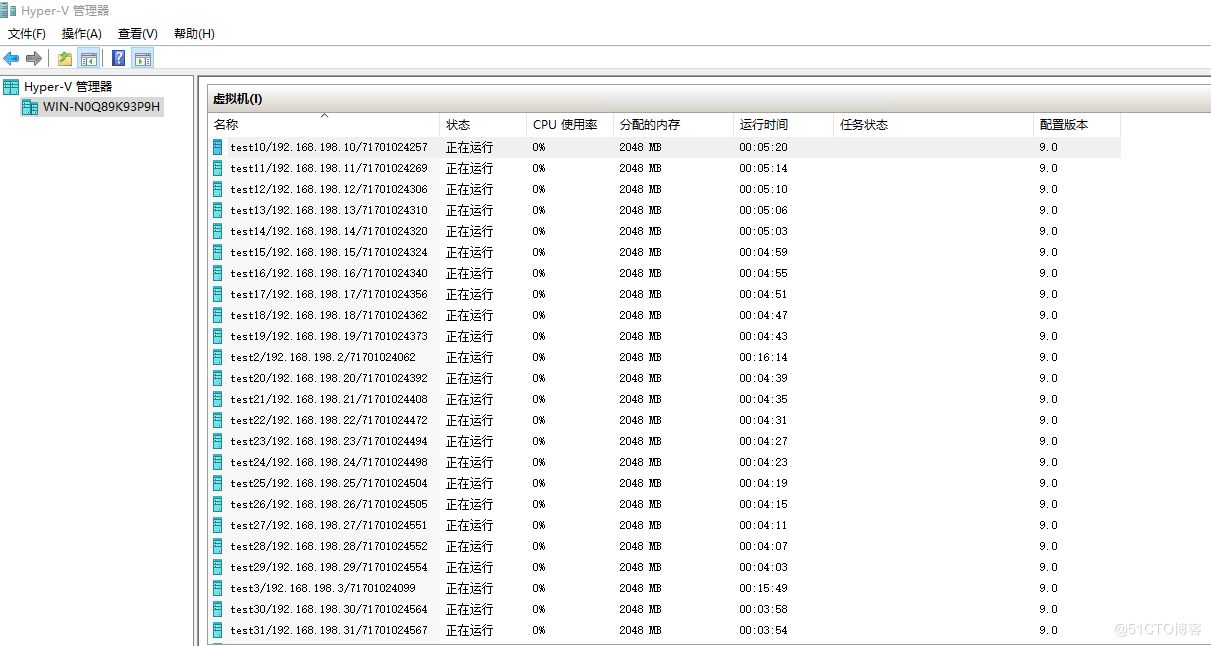
Task: Click the 0% CPU cell of test22
Action: 539,420
